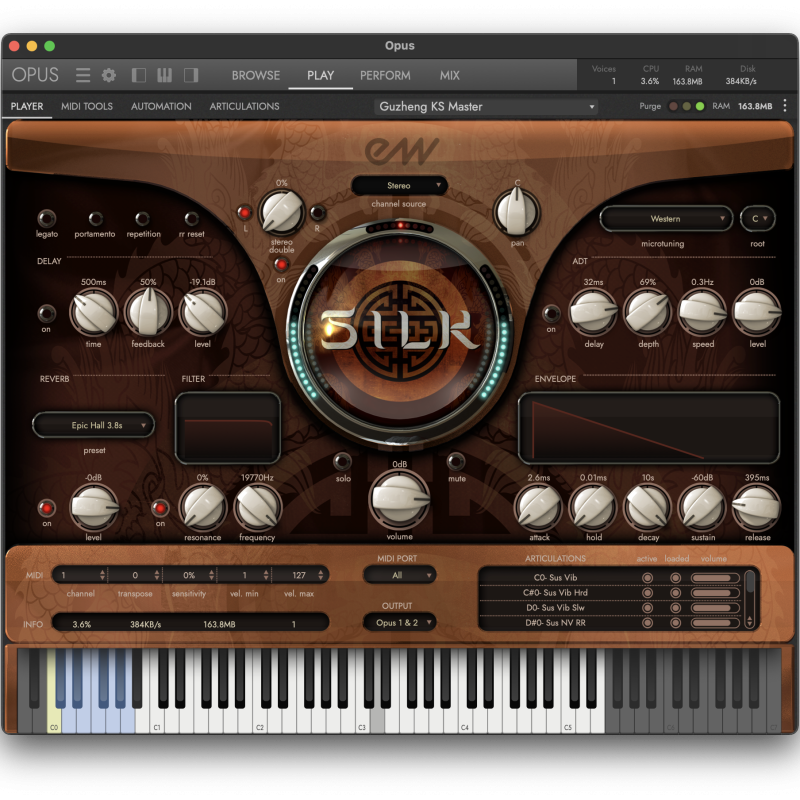The width and height of the screenshot is (800, 800).
Task: Open the settings gear
Action: click(x=109, y=76)
